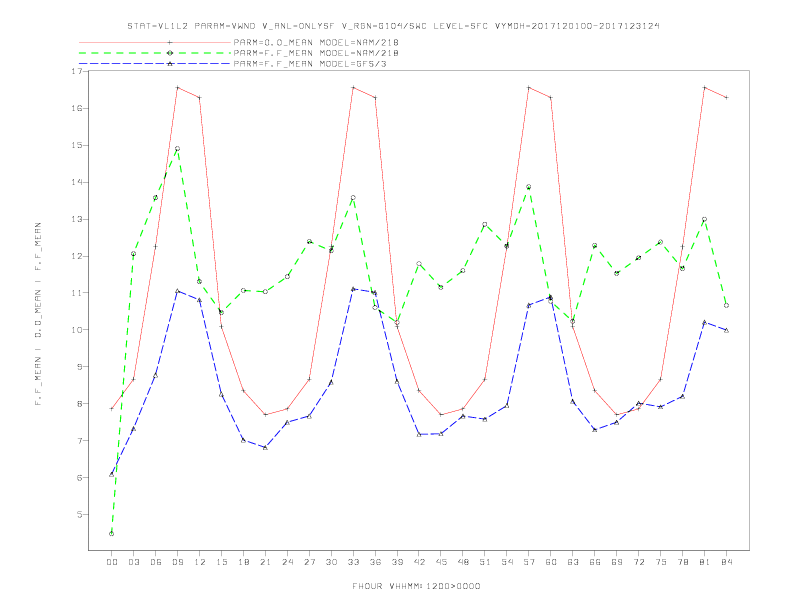The image size is (792, 612).
Task: Click x-axis tick label 48
Action: [x=463, y=562]
